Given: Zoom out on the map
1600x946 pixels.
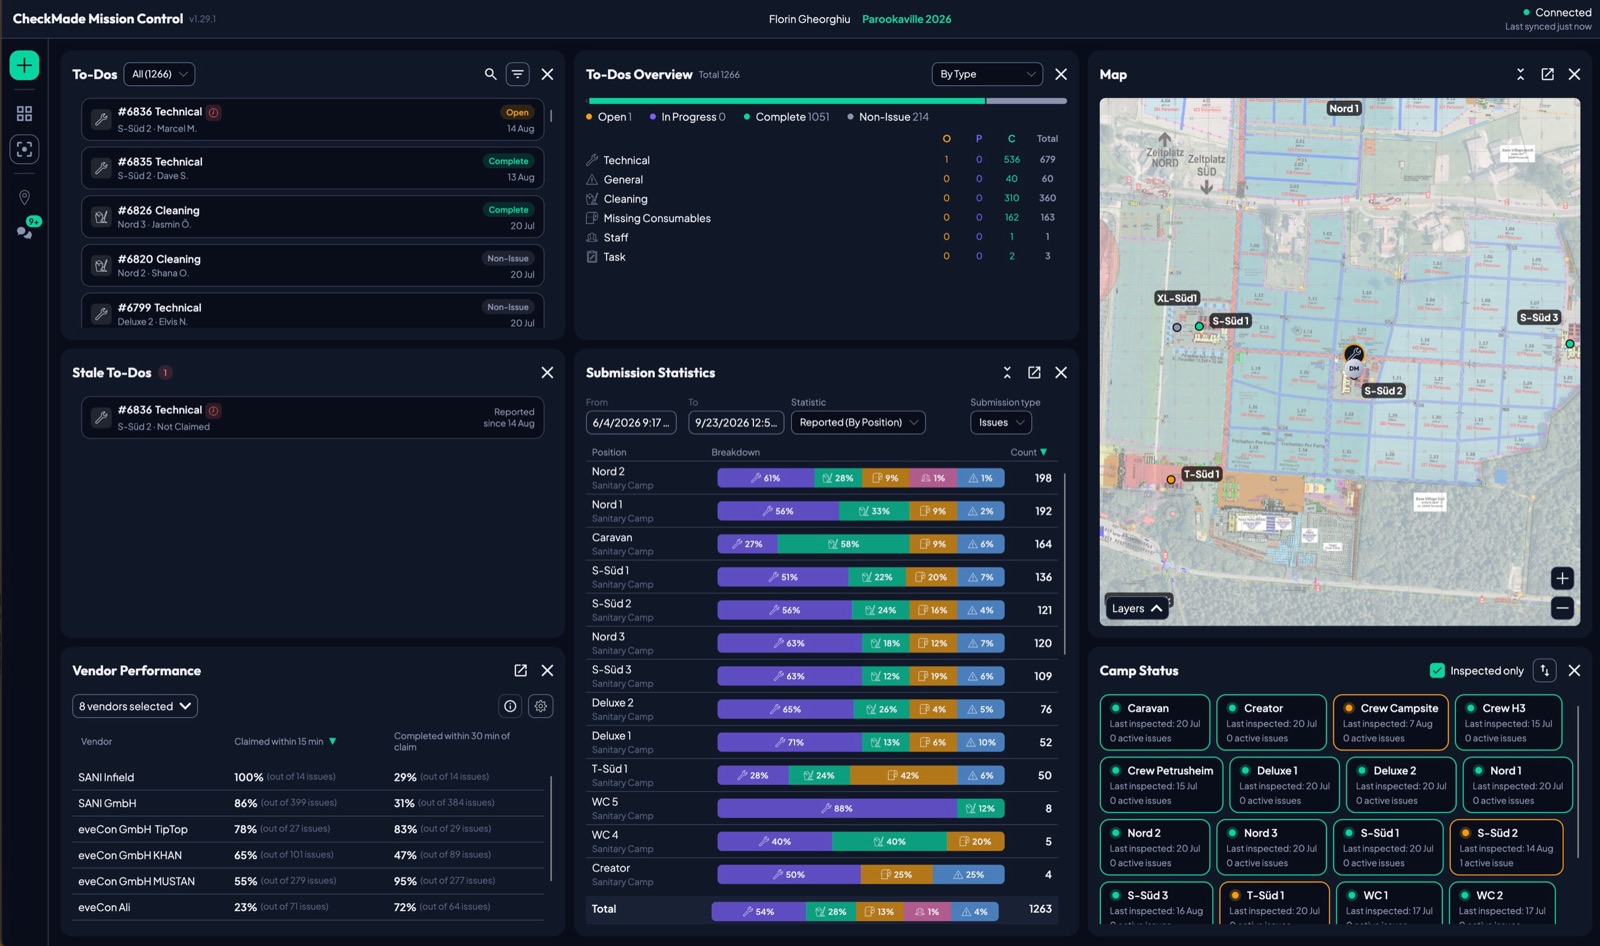Looking at the screenshot, I should 1562,607.
